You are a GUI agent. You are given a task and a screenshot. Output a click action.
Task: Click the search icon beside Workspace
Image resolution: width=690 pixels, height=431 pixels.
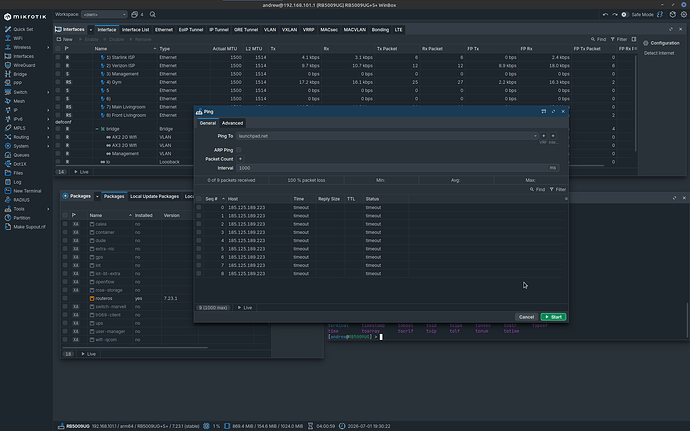153,15
